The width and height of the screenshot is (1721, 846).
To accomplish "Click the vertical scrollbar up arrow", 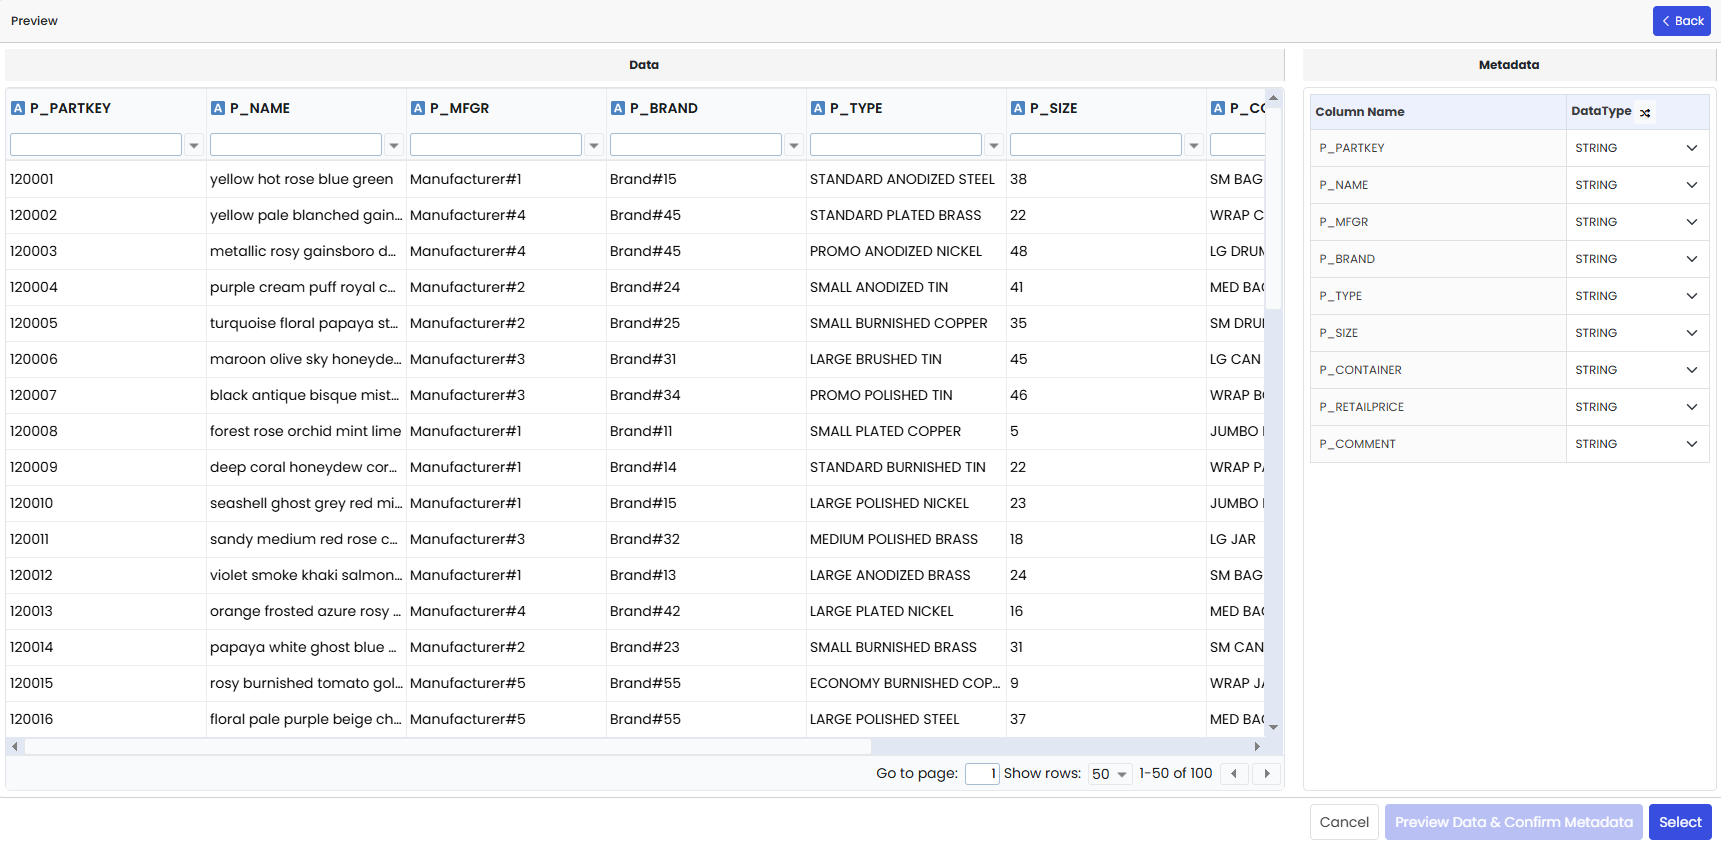I will (1274, 98).
